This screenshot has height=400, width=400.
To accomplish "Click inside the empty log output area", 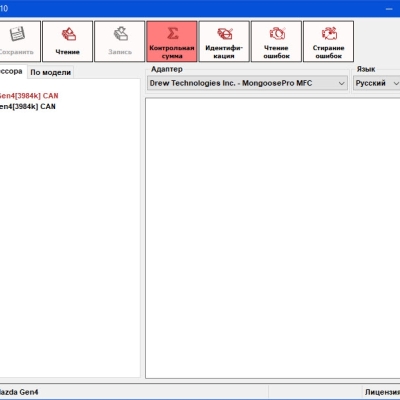I will [x=273, y=238].
